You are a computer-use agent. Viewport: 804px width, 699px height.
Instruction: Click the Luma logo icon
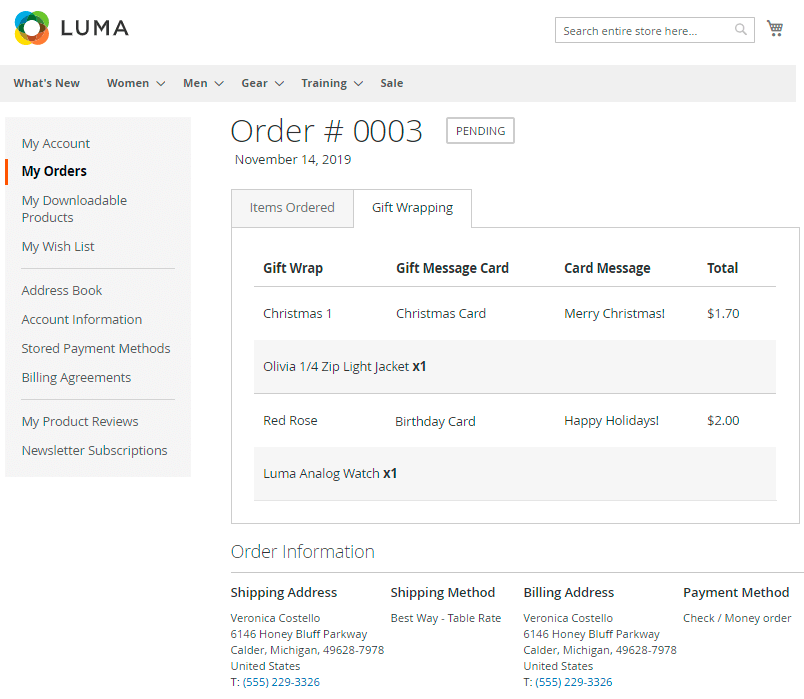tap(32, 28)
